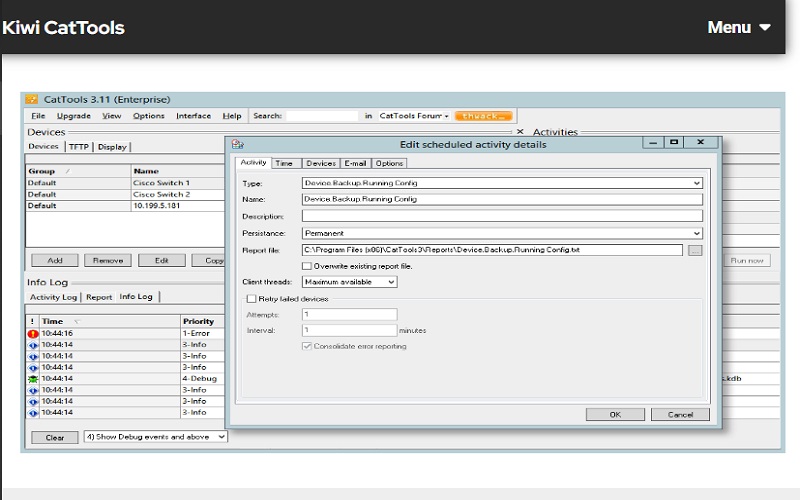The width and height of the screenshot is (800, 500).
Task: Open the Persistence dropdown
Action: click(x=696, y=233)
